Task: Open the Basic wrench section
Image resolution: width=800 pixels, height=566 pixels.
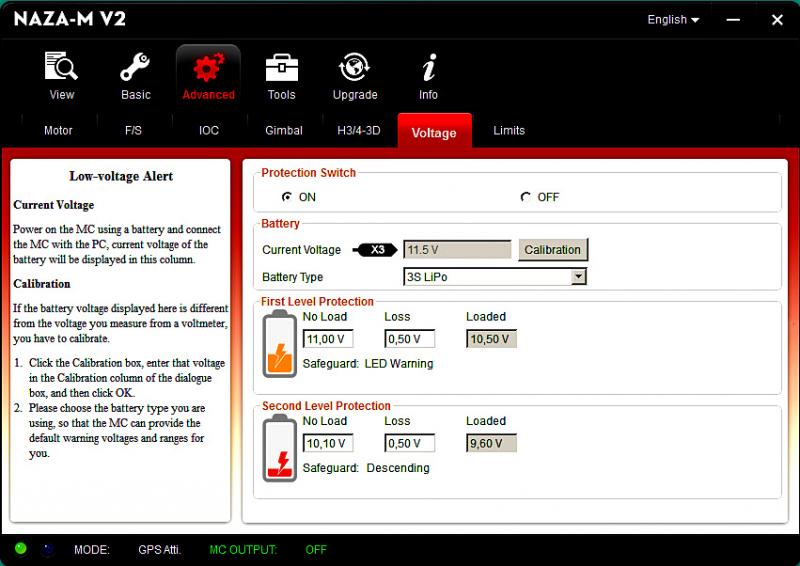Action: pos(136,69)
